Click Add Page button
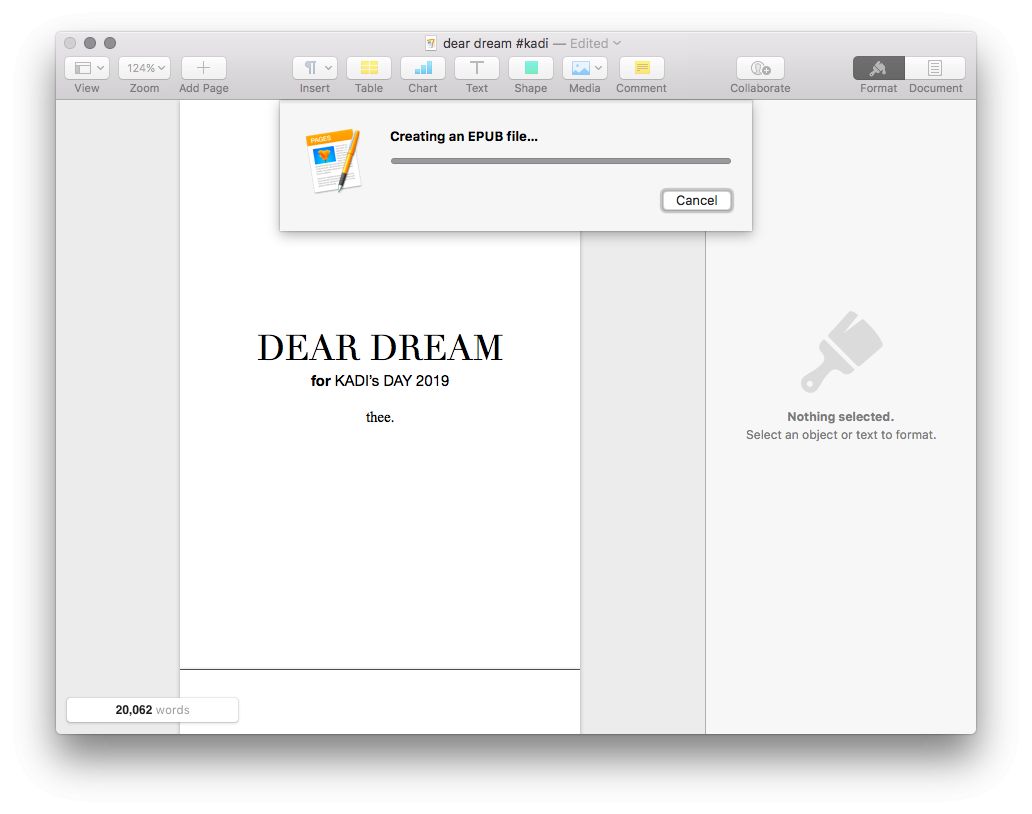 point(203,68)
